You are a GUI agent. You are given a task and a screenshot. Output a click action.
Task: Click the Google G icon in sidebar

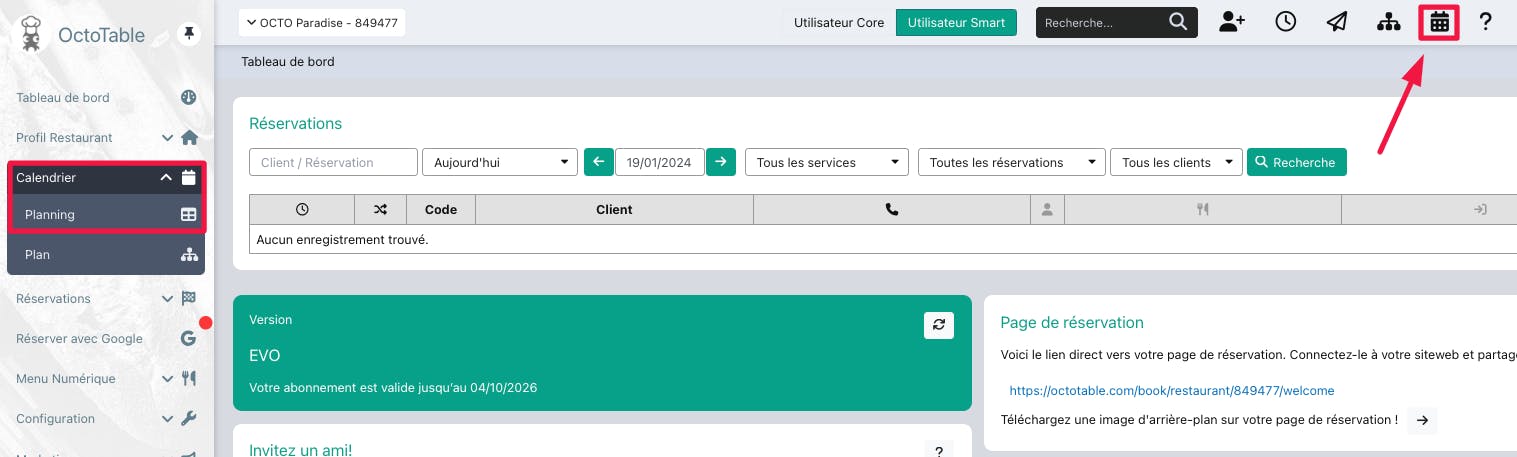[188, 339]
